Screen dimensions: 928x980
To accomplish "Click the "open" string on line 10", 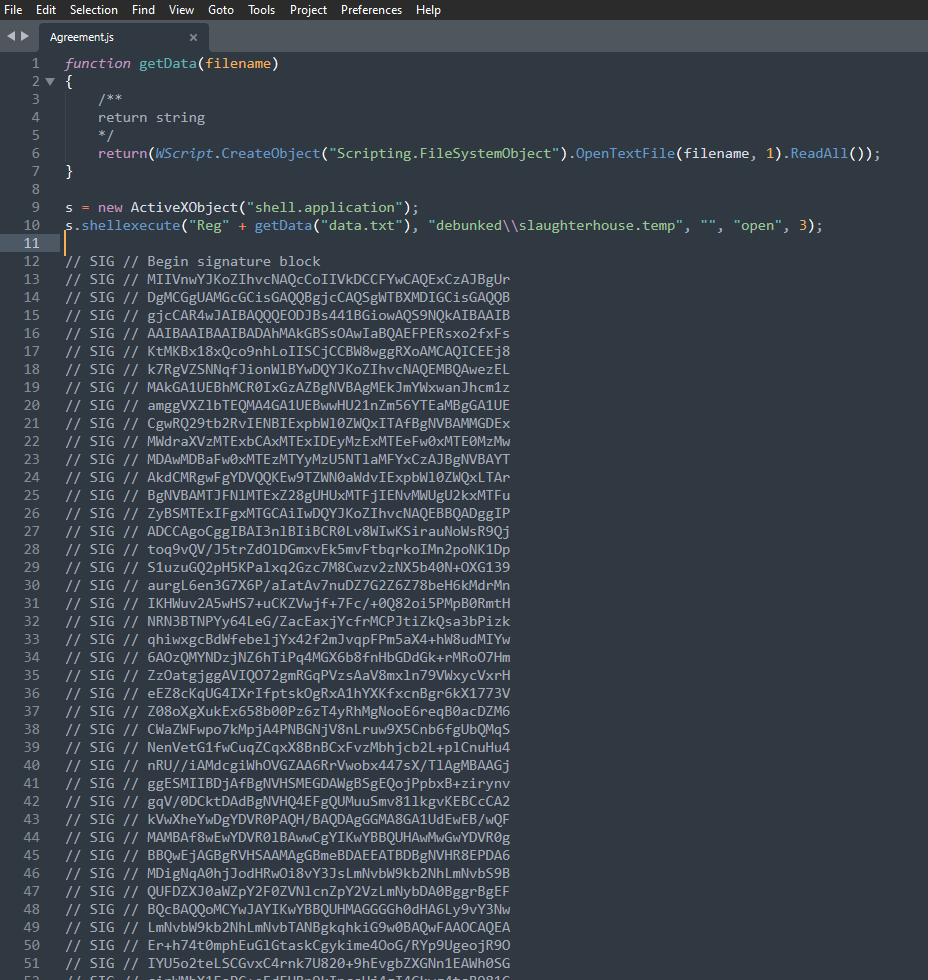I will click(757, 225).
